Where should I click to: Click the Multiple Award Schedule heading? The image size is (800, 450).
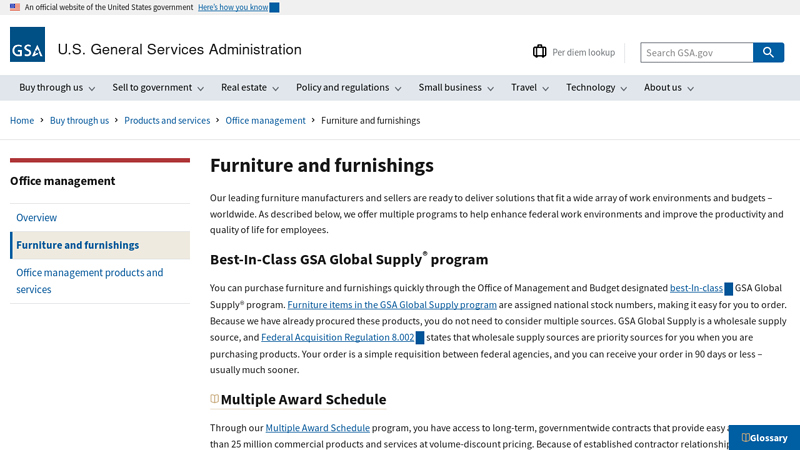(304, 399)
